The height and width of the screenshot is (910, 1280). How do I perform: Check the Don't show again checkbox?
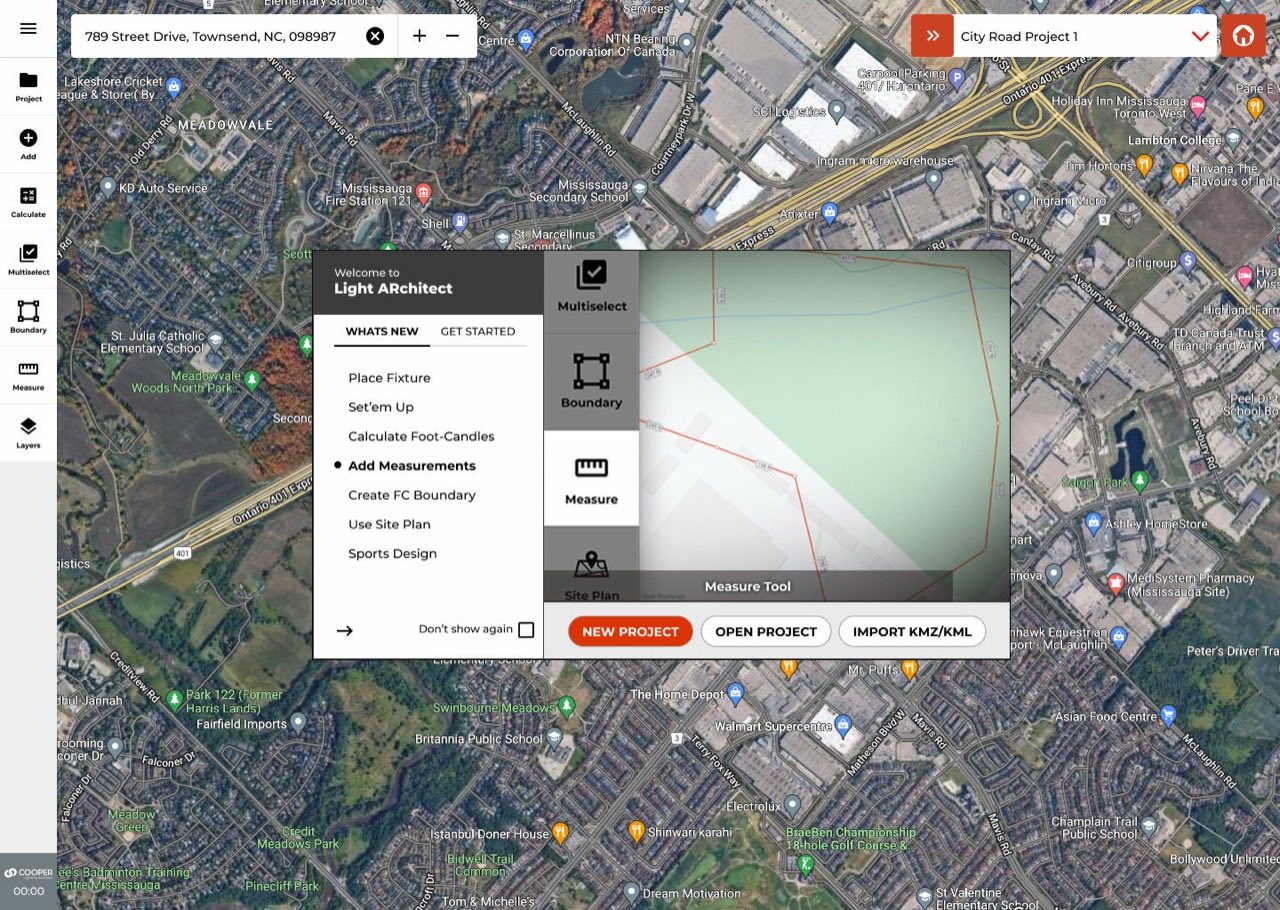tap(526, 630)
